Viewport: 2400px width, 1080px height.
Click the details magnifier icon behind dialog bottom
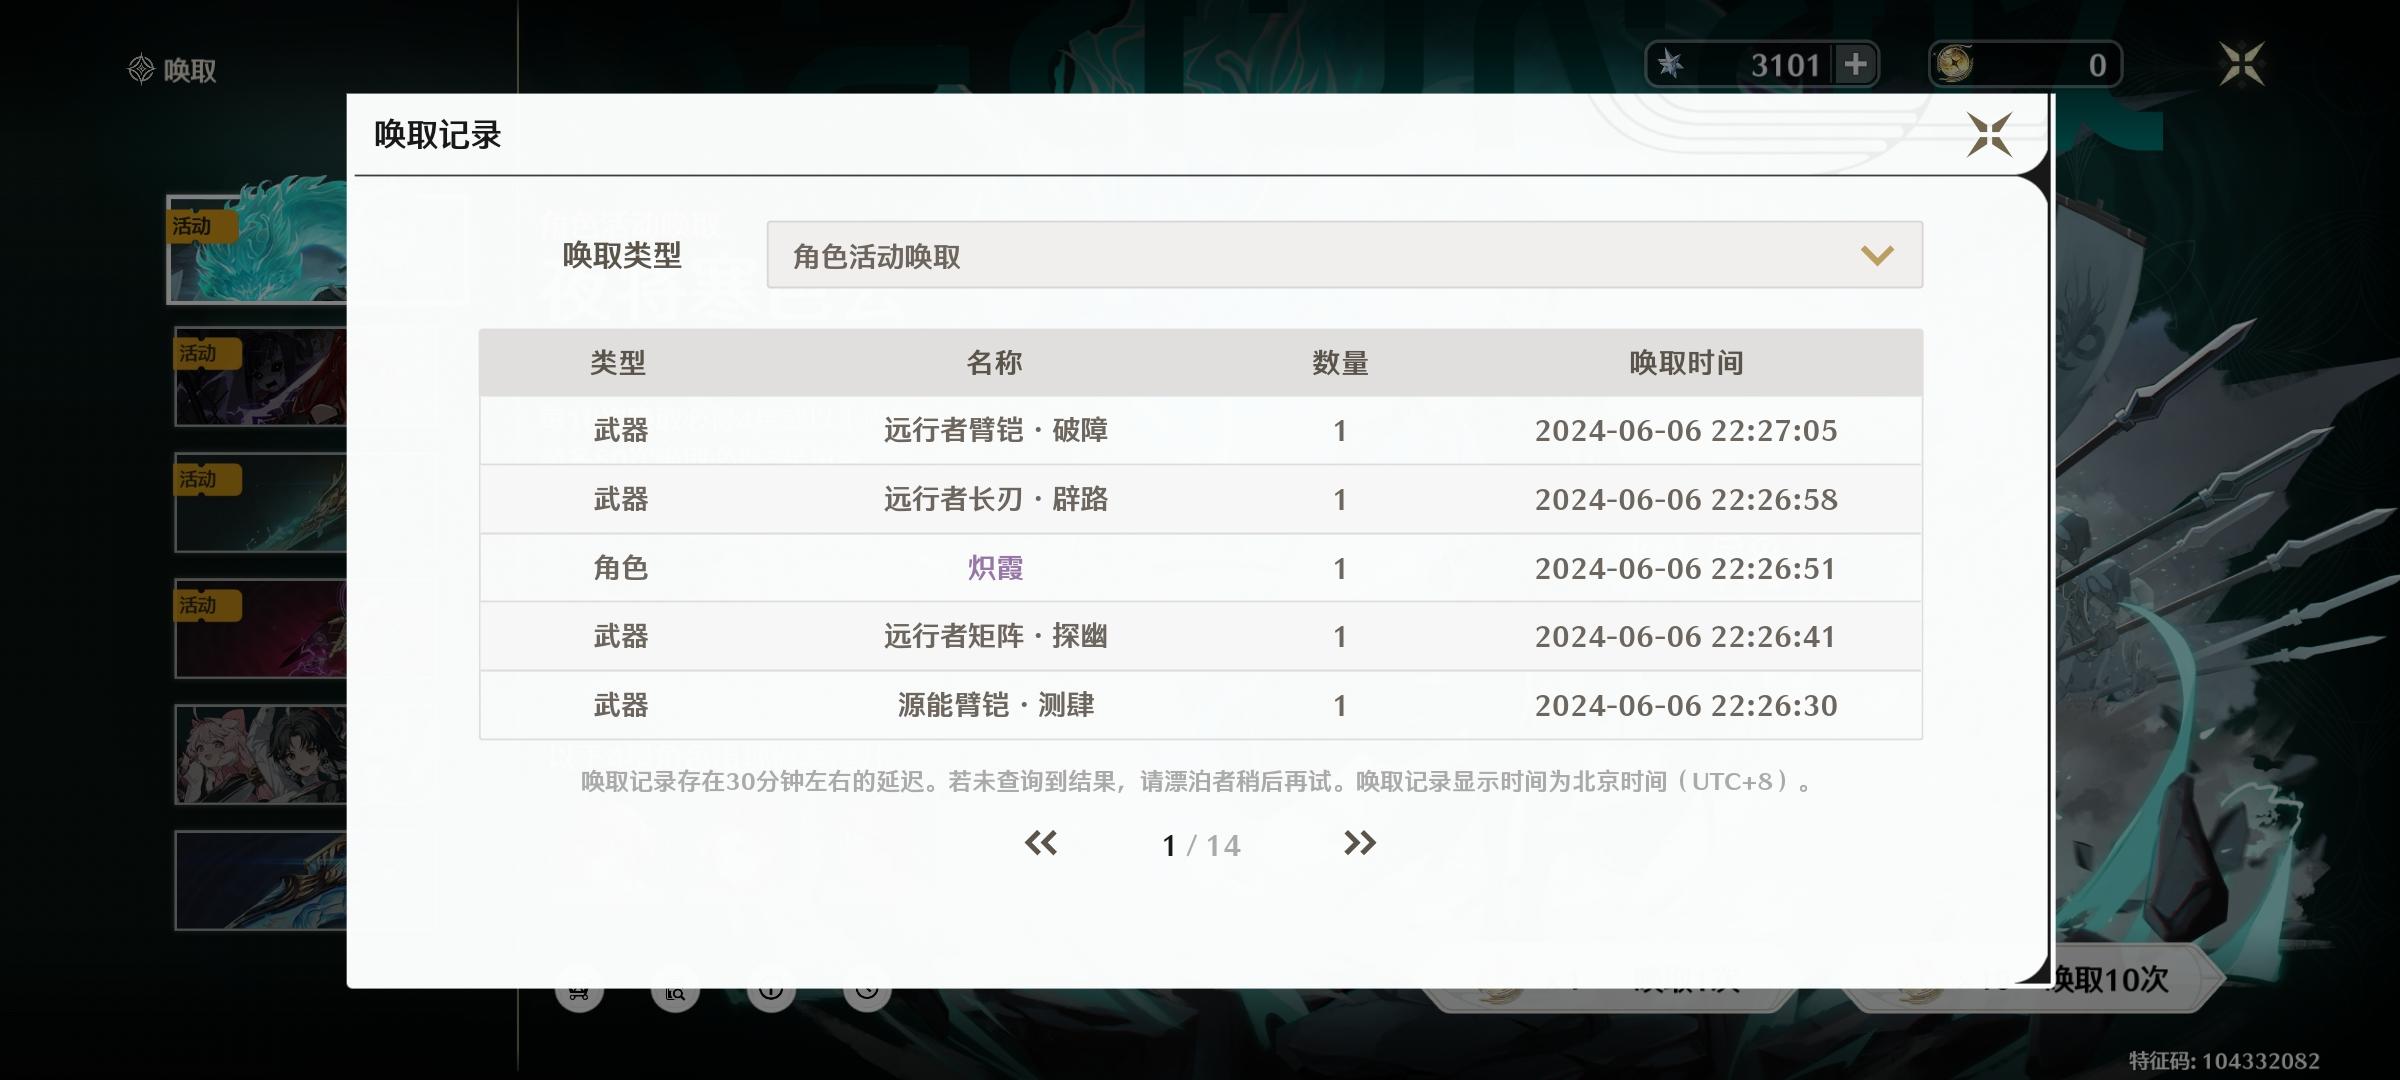[675, 990]
